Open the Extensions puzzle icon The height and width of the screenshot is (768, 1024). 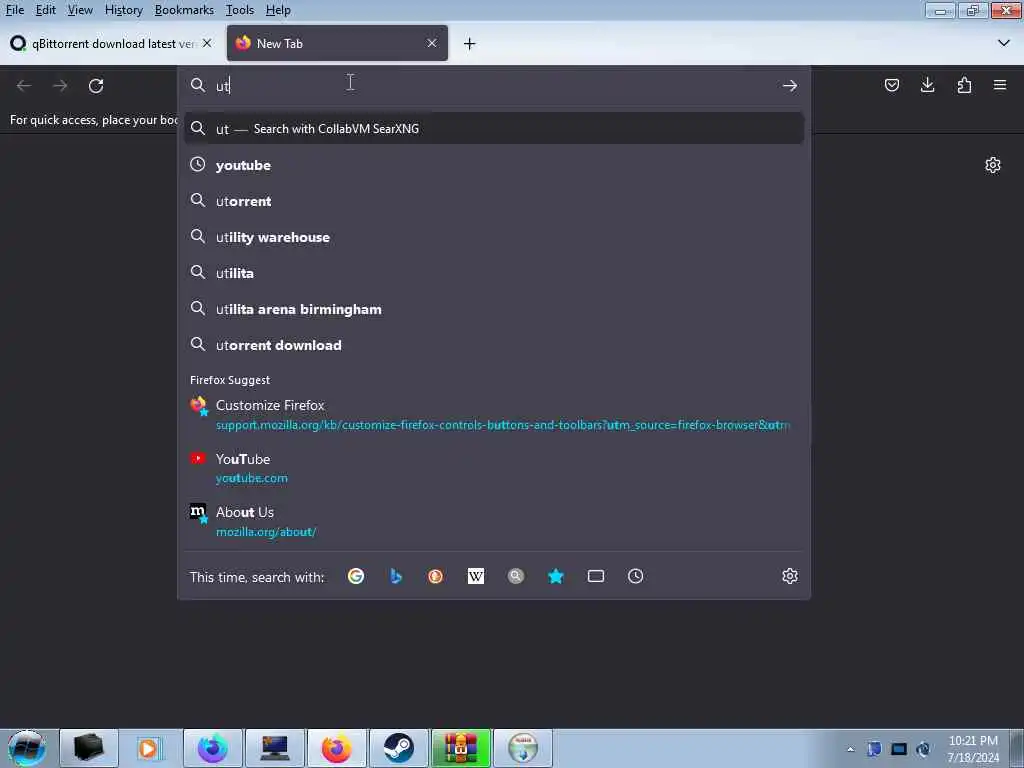964,86
